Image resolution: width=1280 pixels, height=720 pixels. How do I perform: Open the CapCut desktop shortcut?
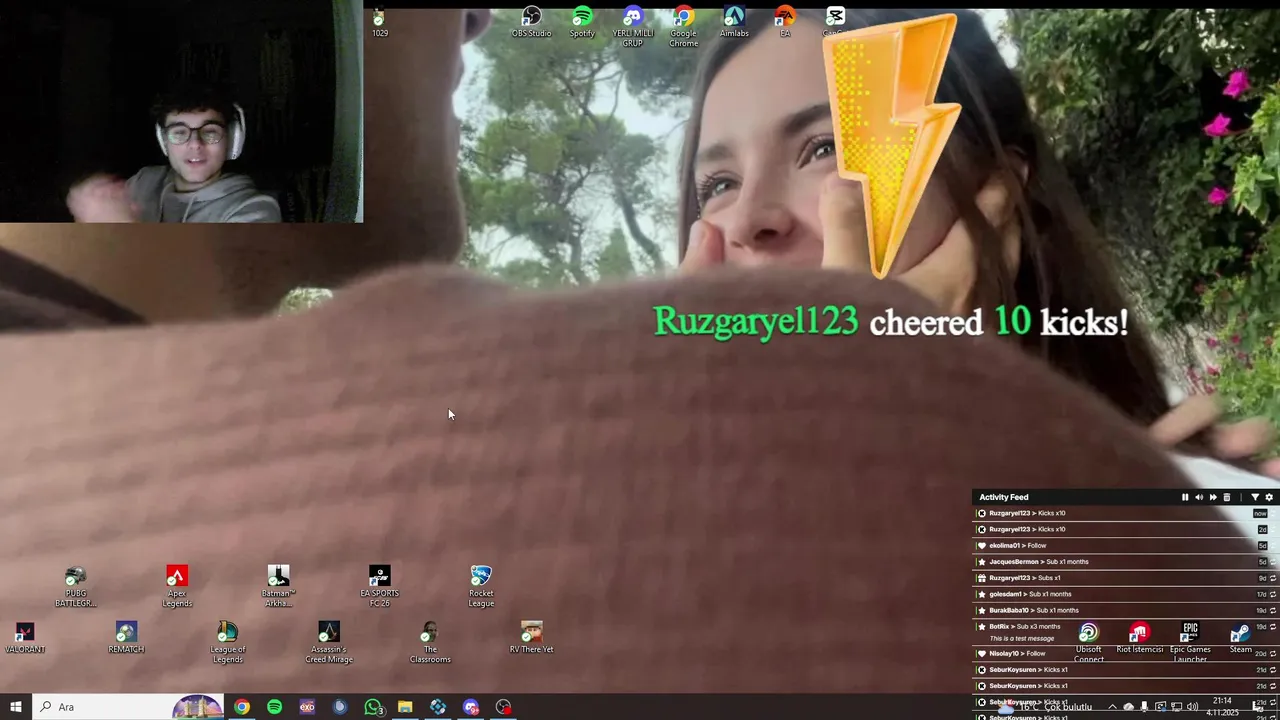(x=835, y=23)
